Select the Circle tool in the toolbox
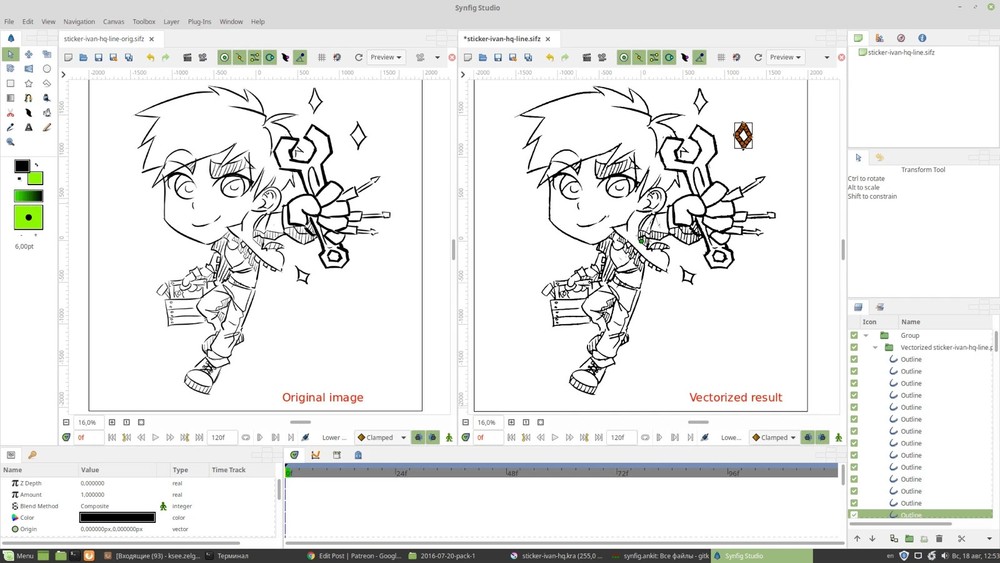The image size is (1000, 563). click(47, 69)
